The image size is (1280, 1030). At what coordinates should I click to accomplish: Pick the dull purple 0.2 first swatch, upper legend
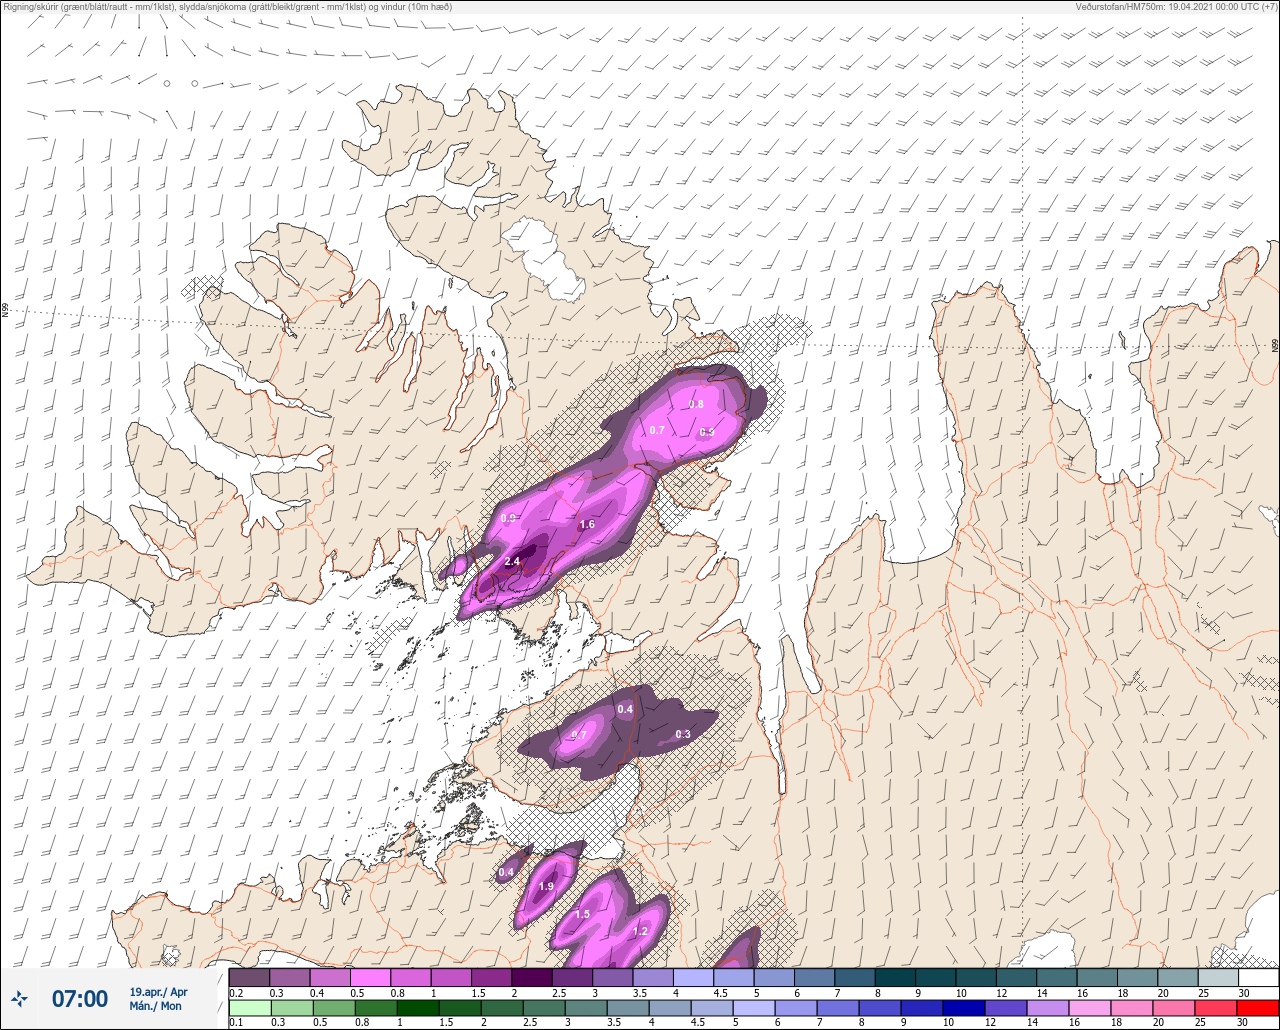249,977
